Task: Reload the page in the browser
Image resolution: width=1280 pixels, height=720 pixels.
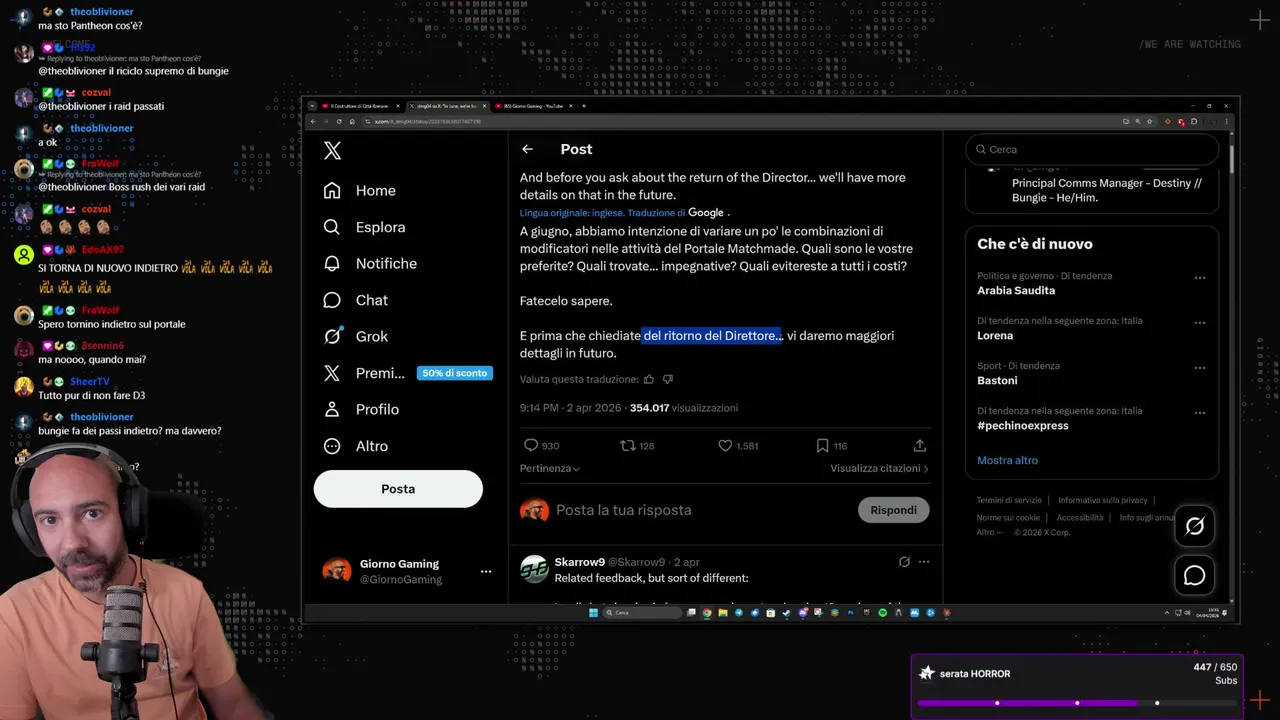Action: 339,121
